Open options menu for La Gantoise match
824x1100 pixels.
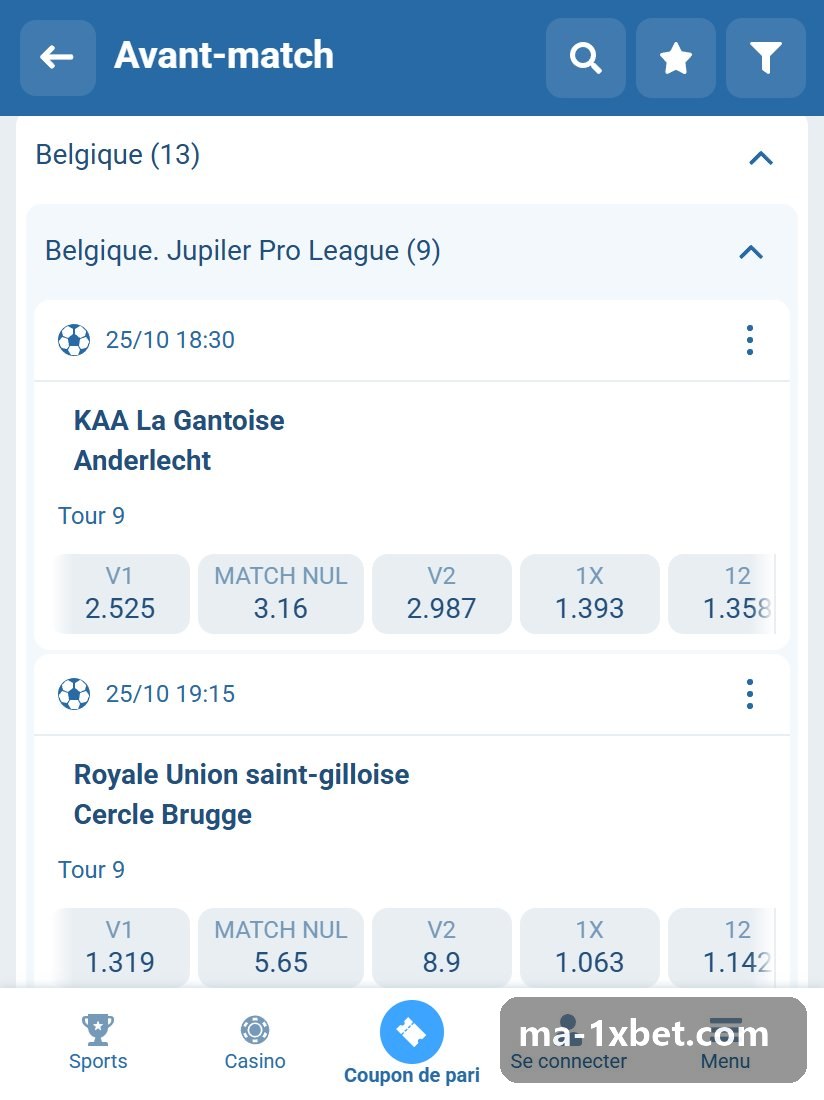tap(750, 340)
